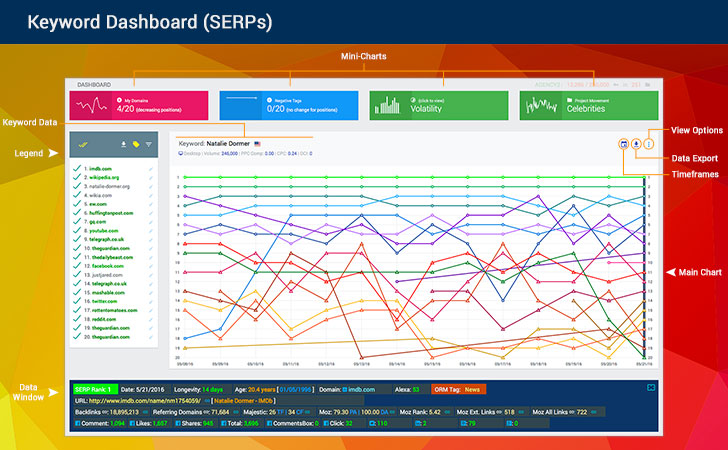Viewport: 728px width, 450px height.
Task: Uncheck the imdb.com legend checkmark
Action: (77, 169)
